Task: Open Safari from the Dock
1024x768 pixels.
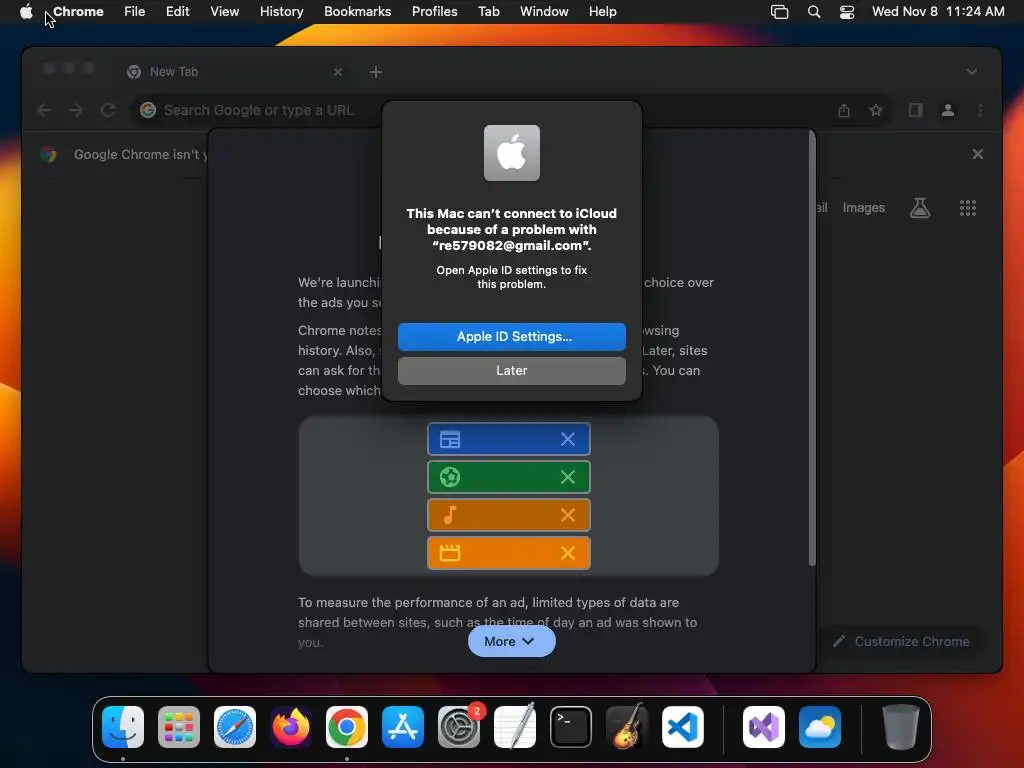Action: coord(235,727)
